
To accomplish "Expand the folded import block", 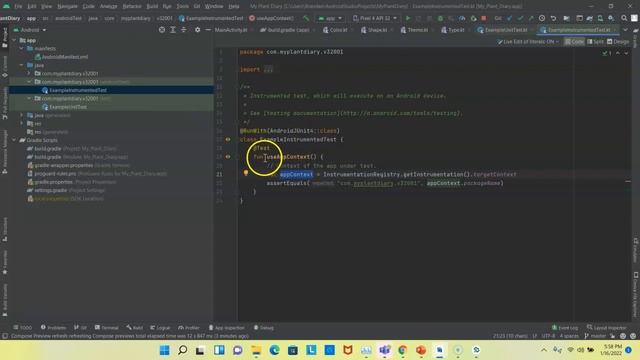I will pos(268,69).
